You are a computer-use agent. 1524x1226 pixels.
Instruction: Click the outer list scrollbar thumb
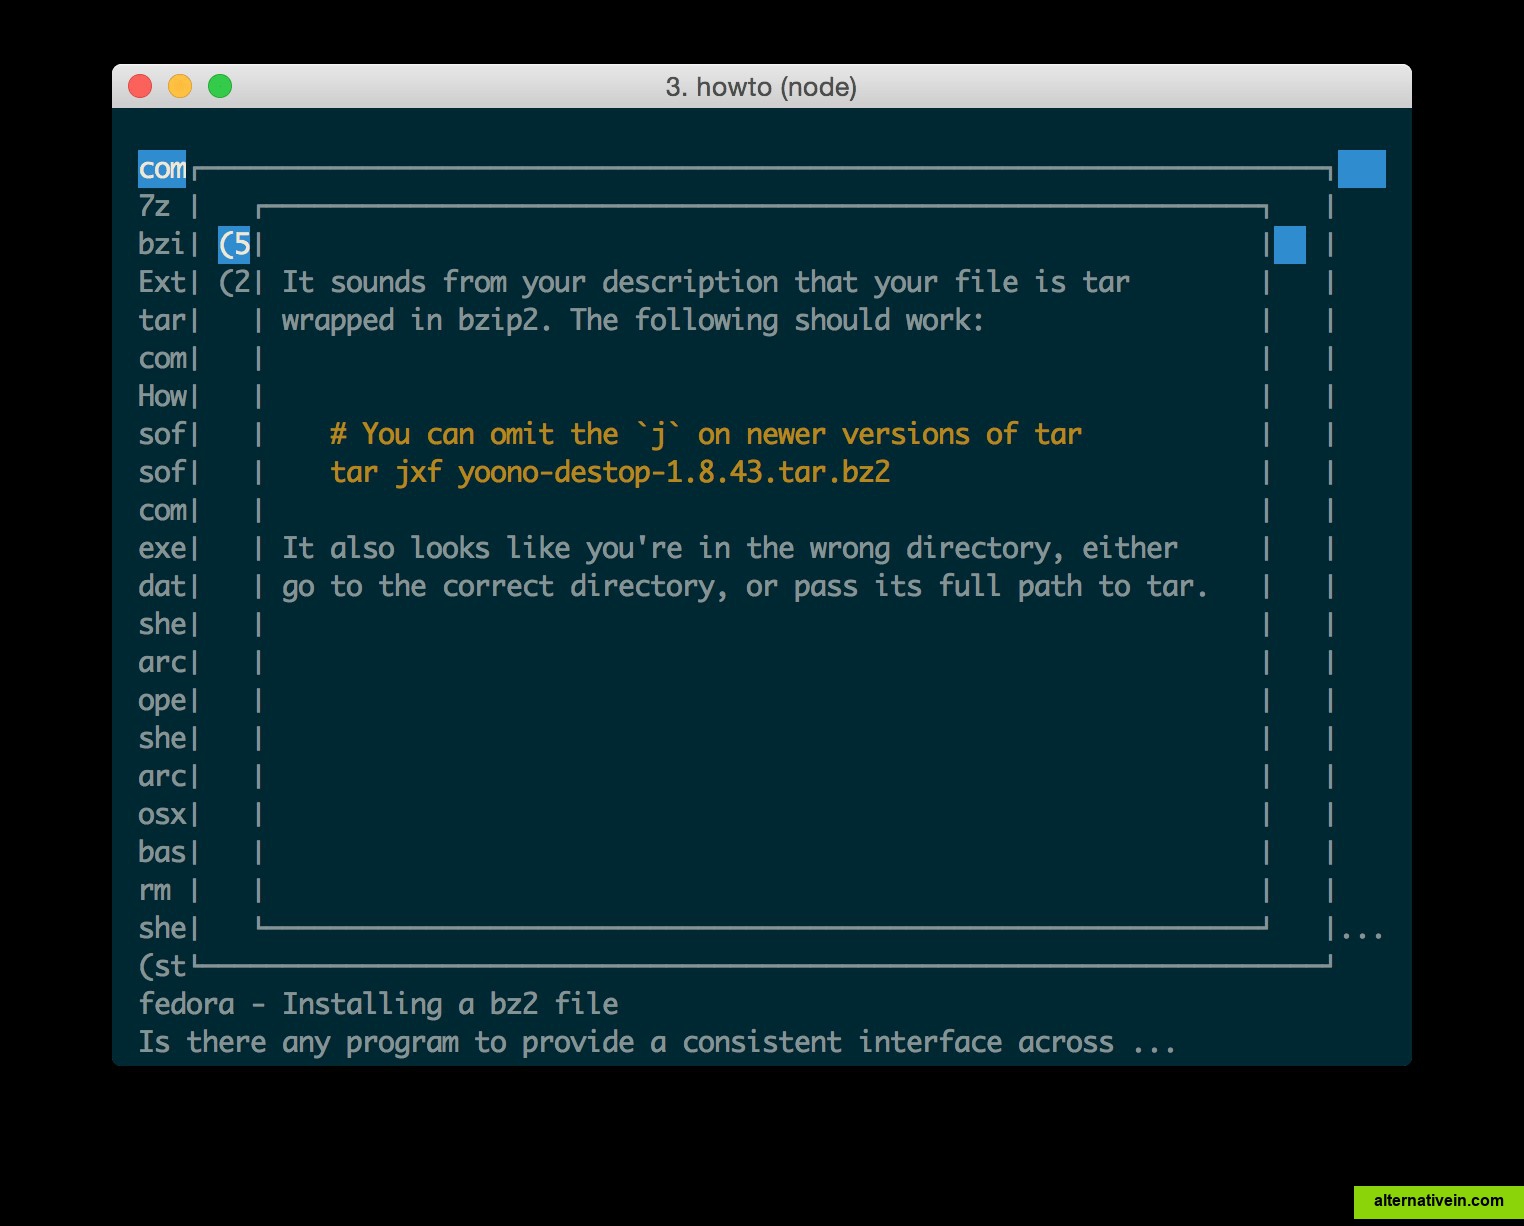point(1362,169)
